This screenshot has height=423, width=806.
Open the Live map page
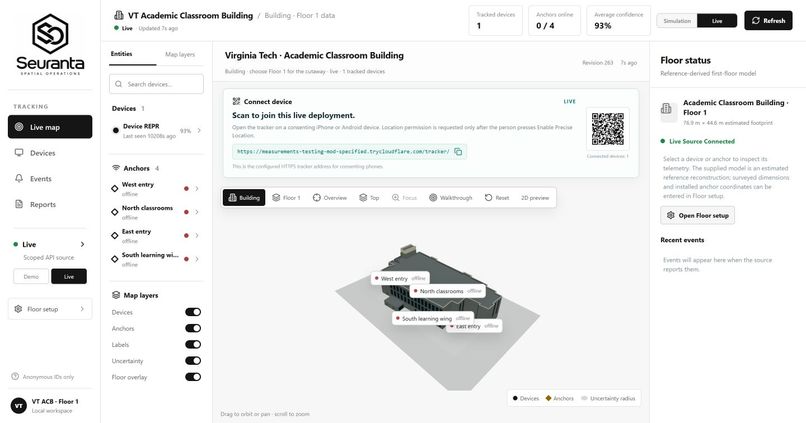click(50, 127)
